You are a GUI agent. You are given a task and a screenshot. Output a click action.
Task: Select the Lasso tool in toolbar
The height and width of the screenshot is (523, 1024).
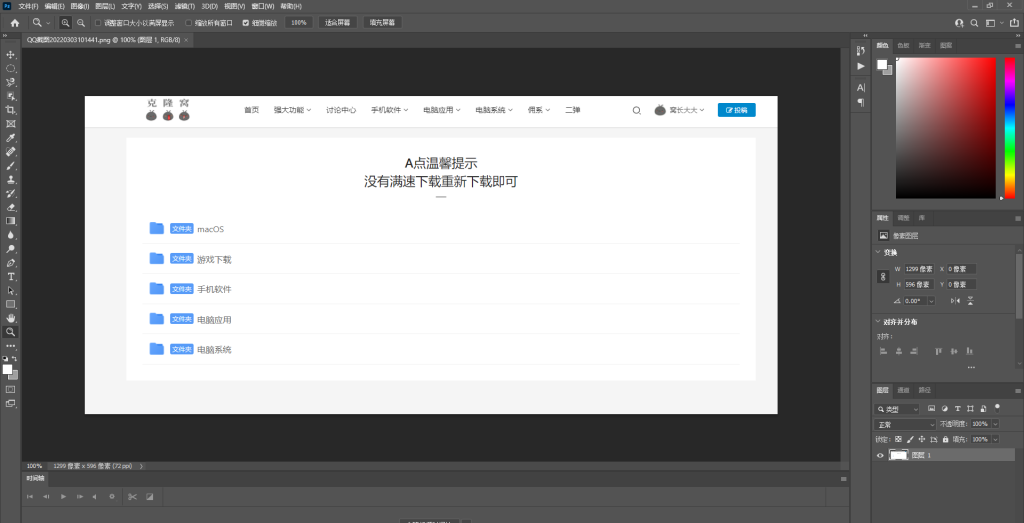point(10,82)
